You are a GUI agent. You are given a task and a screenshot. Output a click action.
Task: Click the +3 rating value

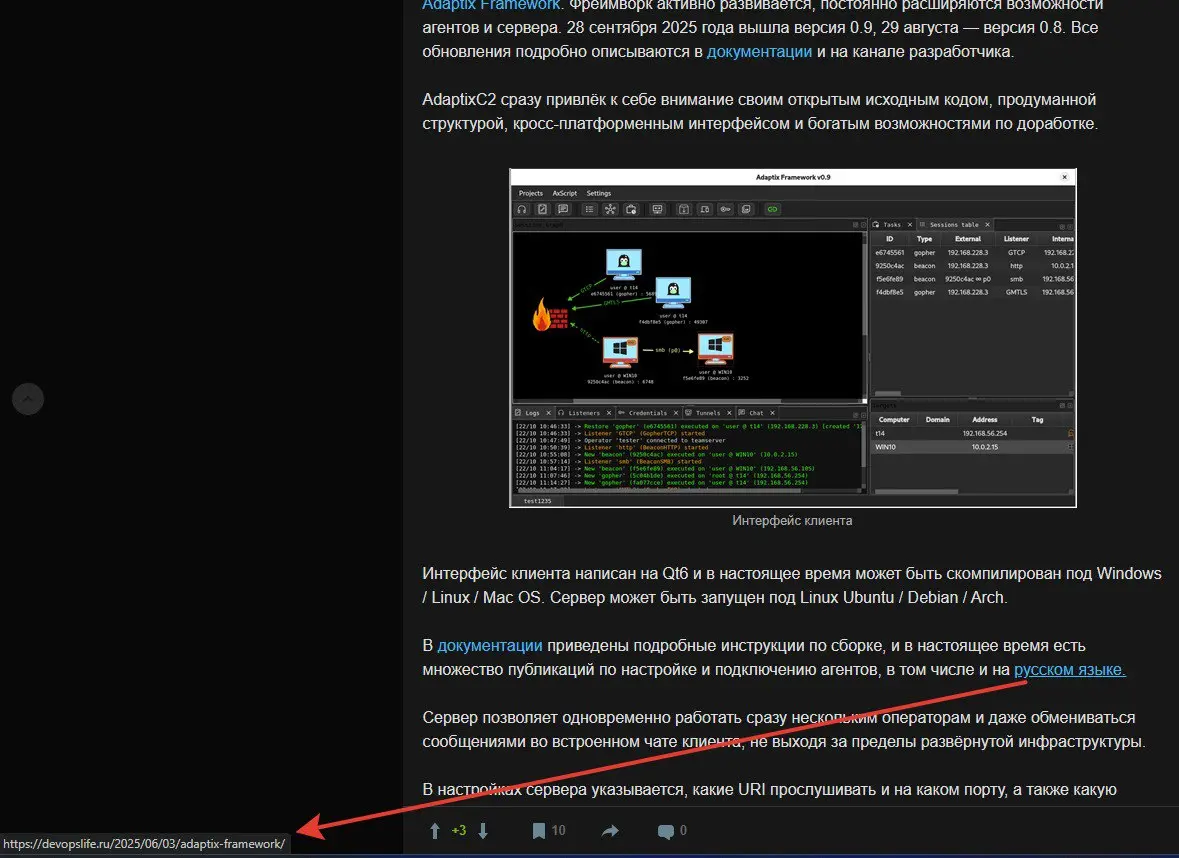coord(459,830)
